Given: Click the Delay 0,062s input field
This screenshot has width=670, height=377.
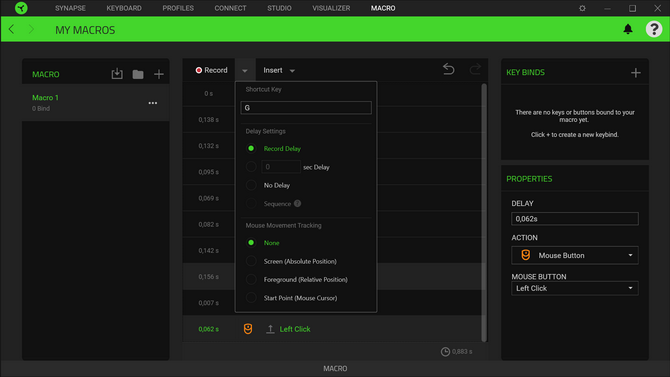Looking at the screenshot, I should (x=575, y=218).
